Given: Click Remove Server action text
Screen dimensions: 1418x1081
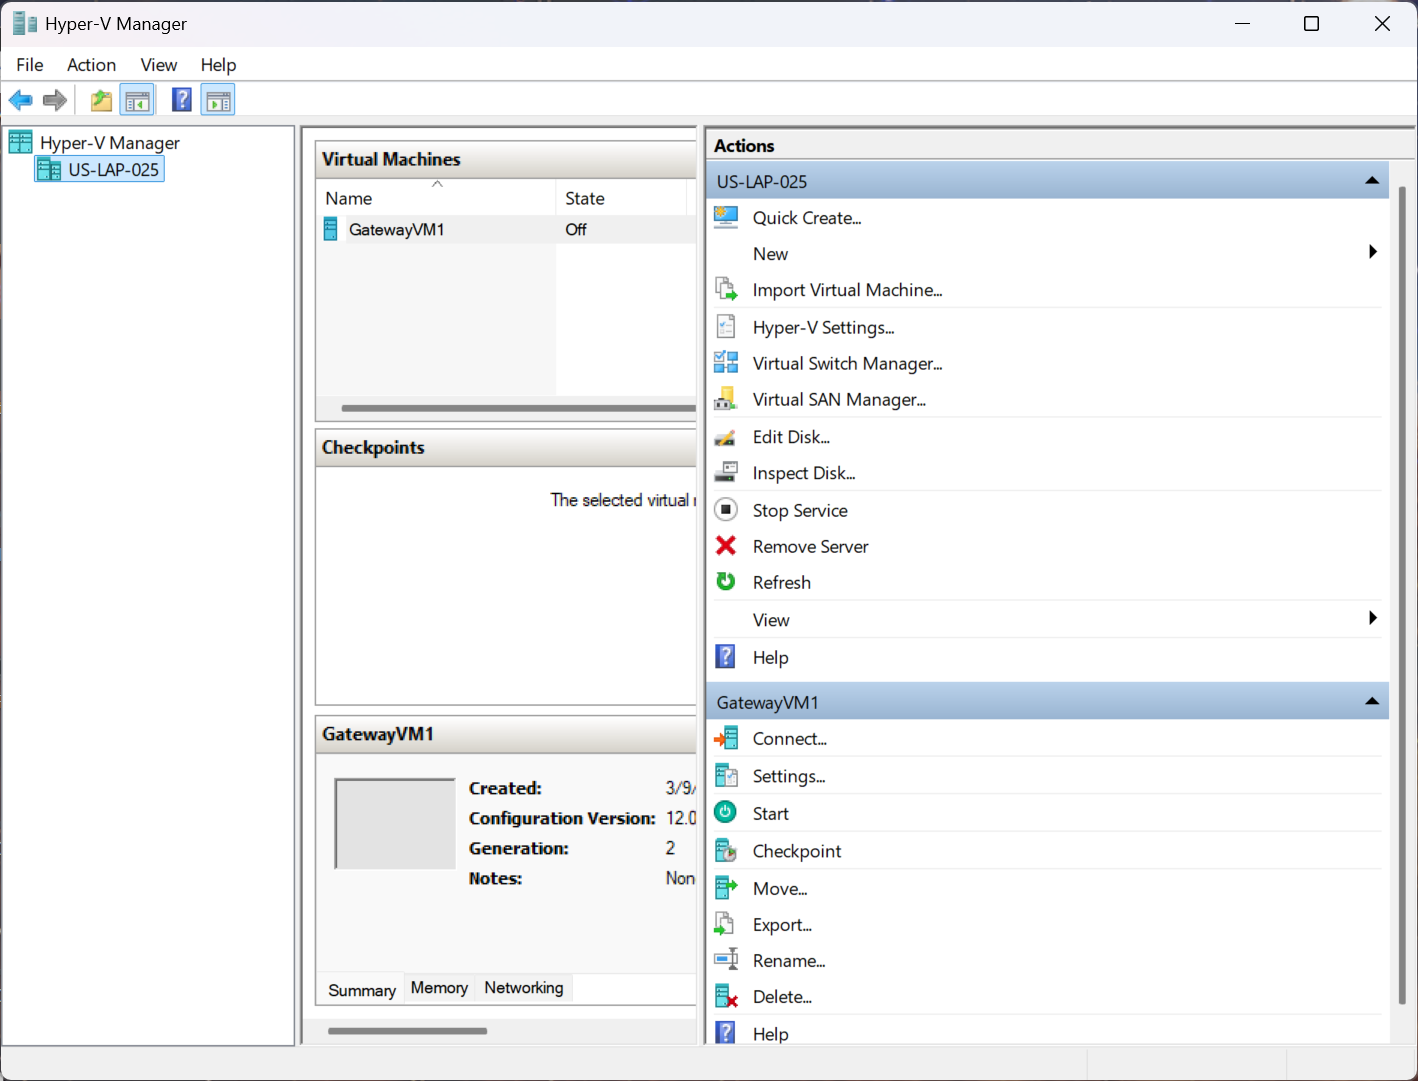Looking at the screenshot, I should click(x=811, y=547).
